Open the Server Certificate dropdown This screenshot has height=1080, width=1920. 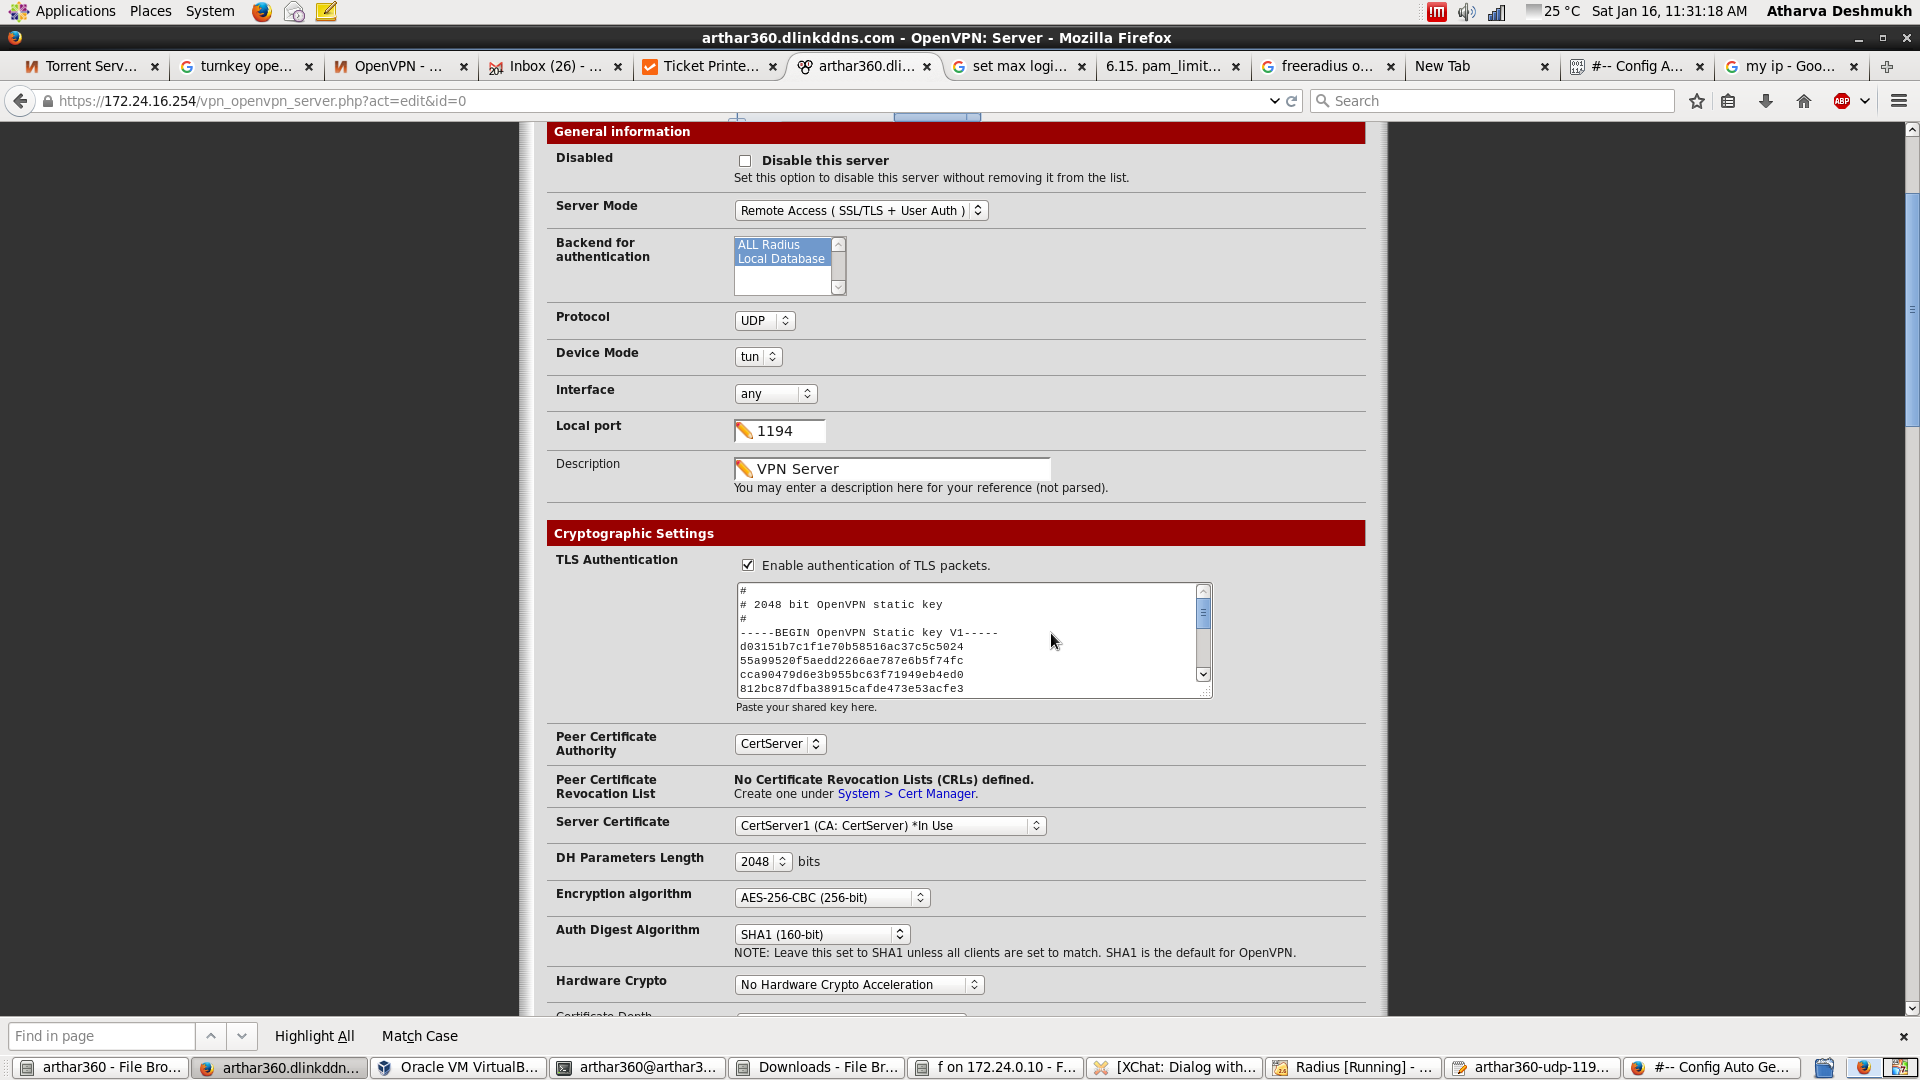[x=890, y=826]
